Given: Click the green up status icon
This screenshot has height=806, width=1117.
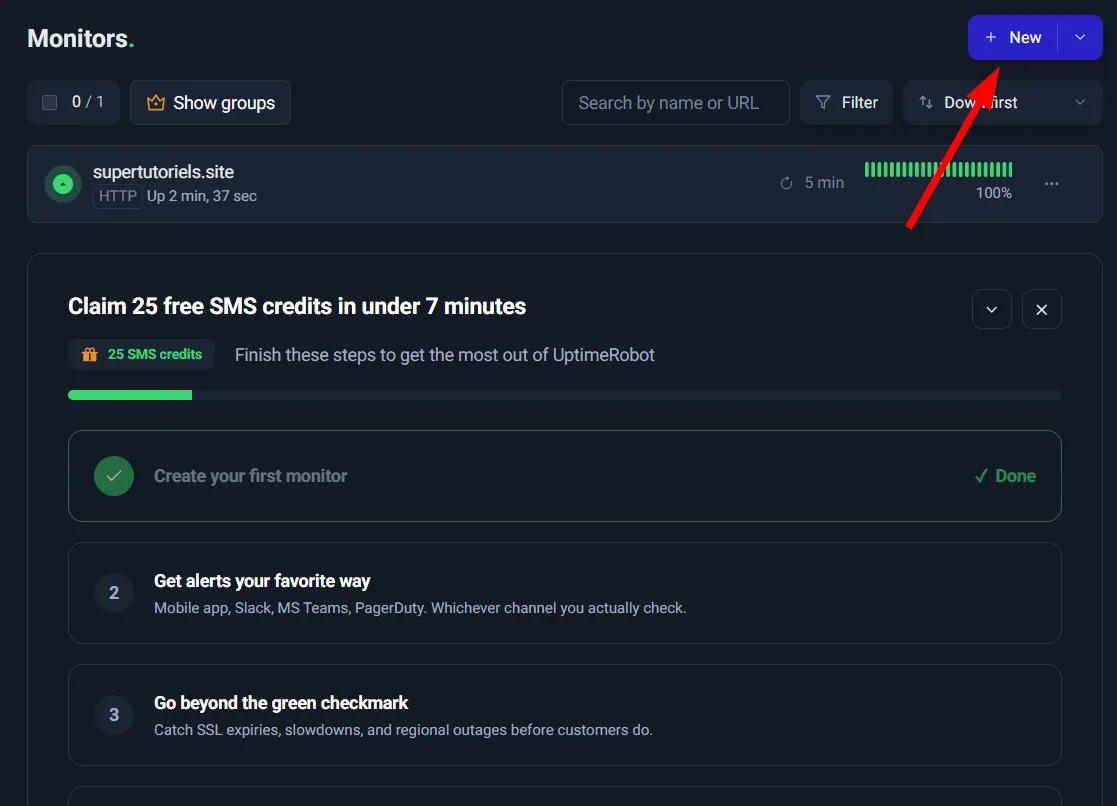Looking at the screenshot, I should pyautogui.click(x=63, y=184).
